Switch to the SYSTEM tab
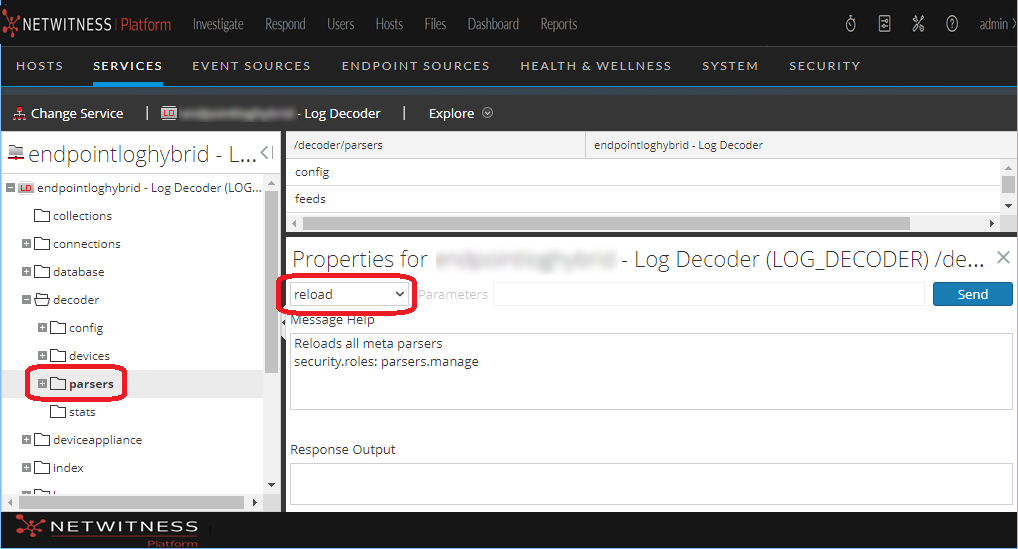This screenshot has height=549, width=1018. point(730,66)
